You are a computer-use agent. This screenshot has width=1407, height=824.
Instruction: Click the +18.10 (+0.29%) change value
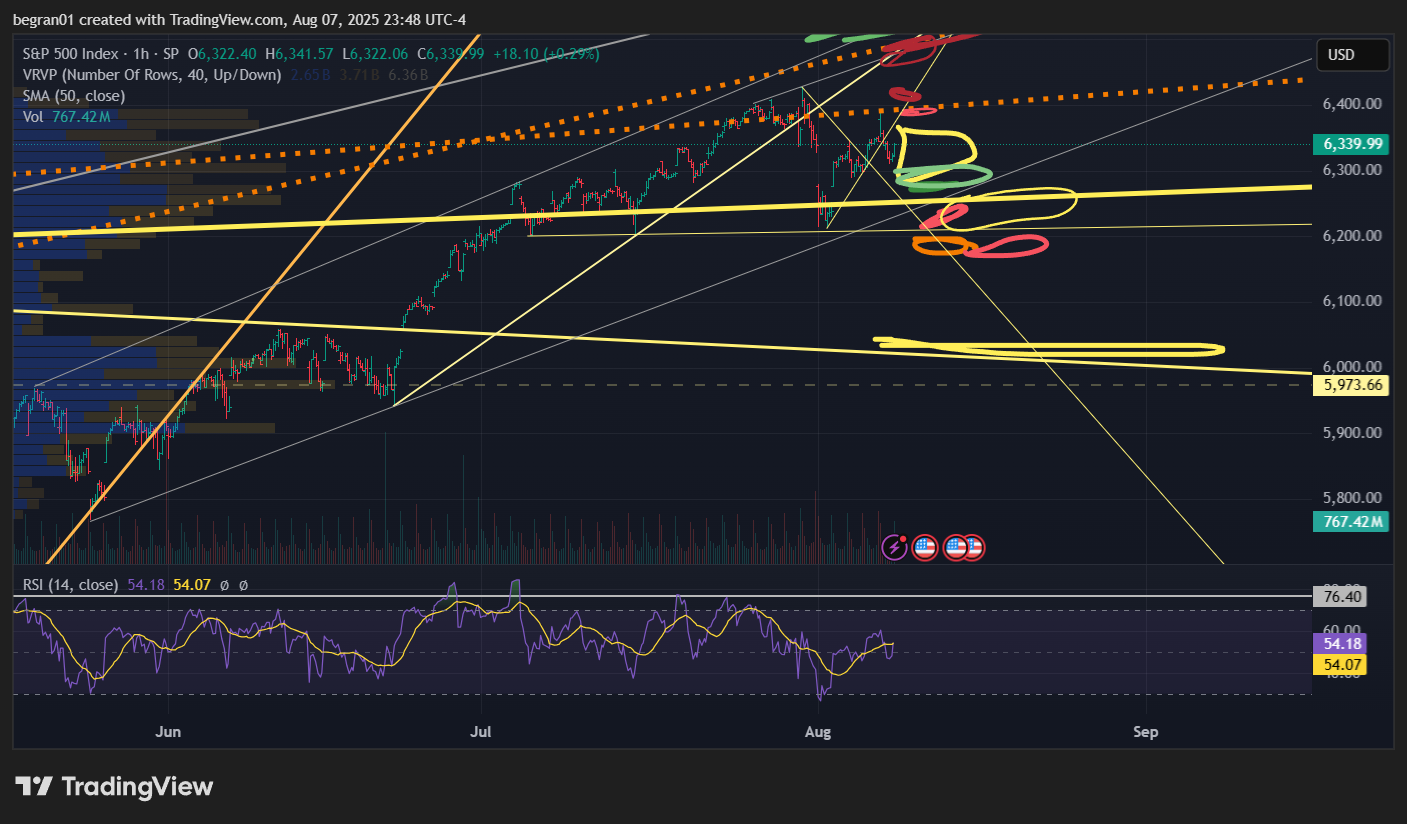point(546,54)
